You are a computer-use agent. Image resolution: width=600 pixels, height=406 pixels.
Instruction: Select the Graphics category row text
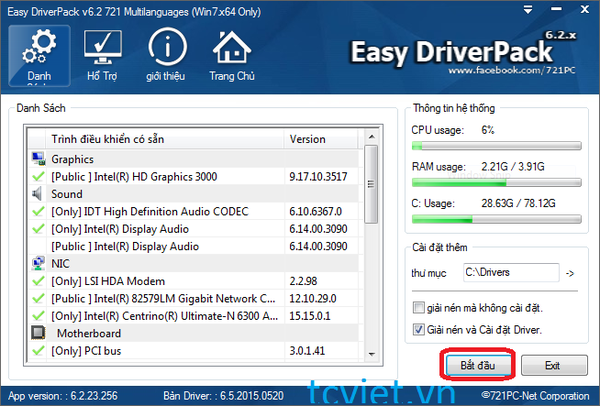[x=72, y=159]
